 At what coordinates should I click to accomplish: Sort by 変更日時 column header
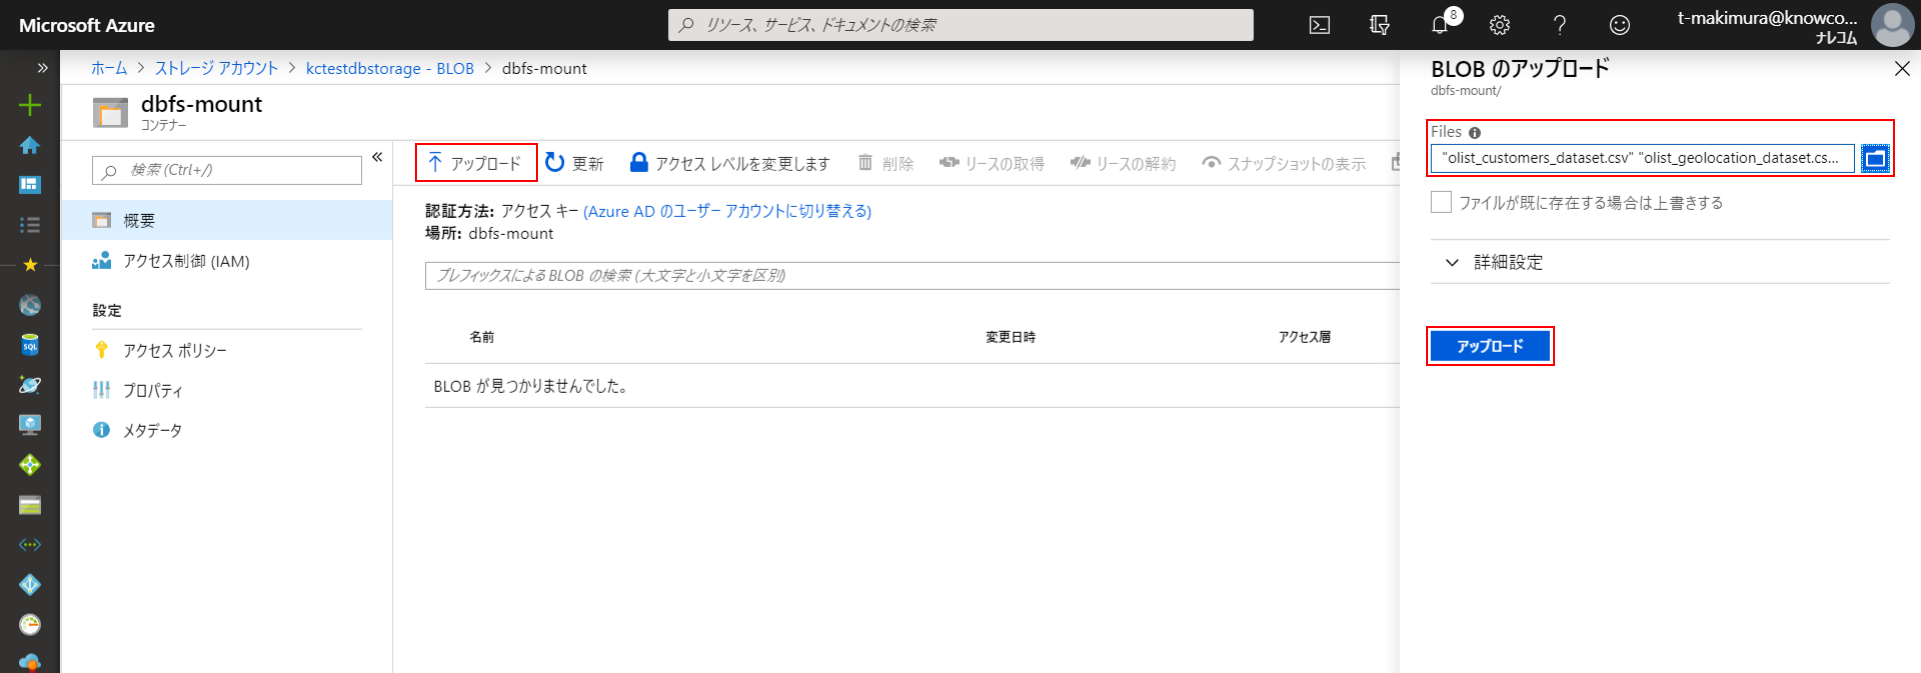pyautogui.click(x=1011, y=337)
